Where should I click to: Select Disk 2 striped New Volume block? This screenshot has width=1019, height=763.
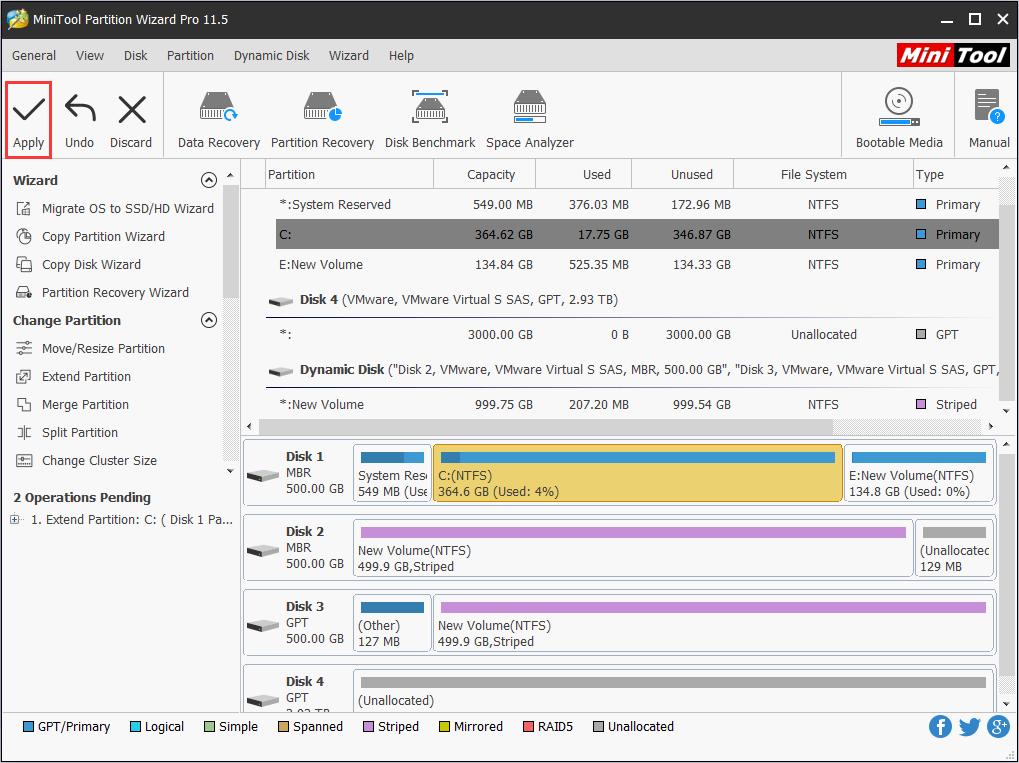(633, 548)
